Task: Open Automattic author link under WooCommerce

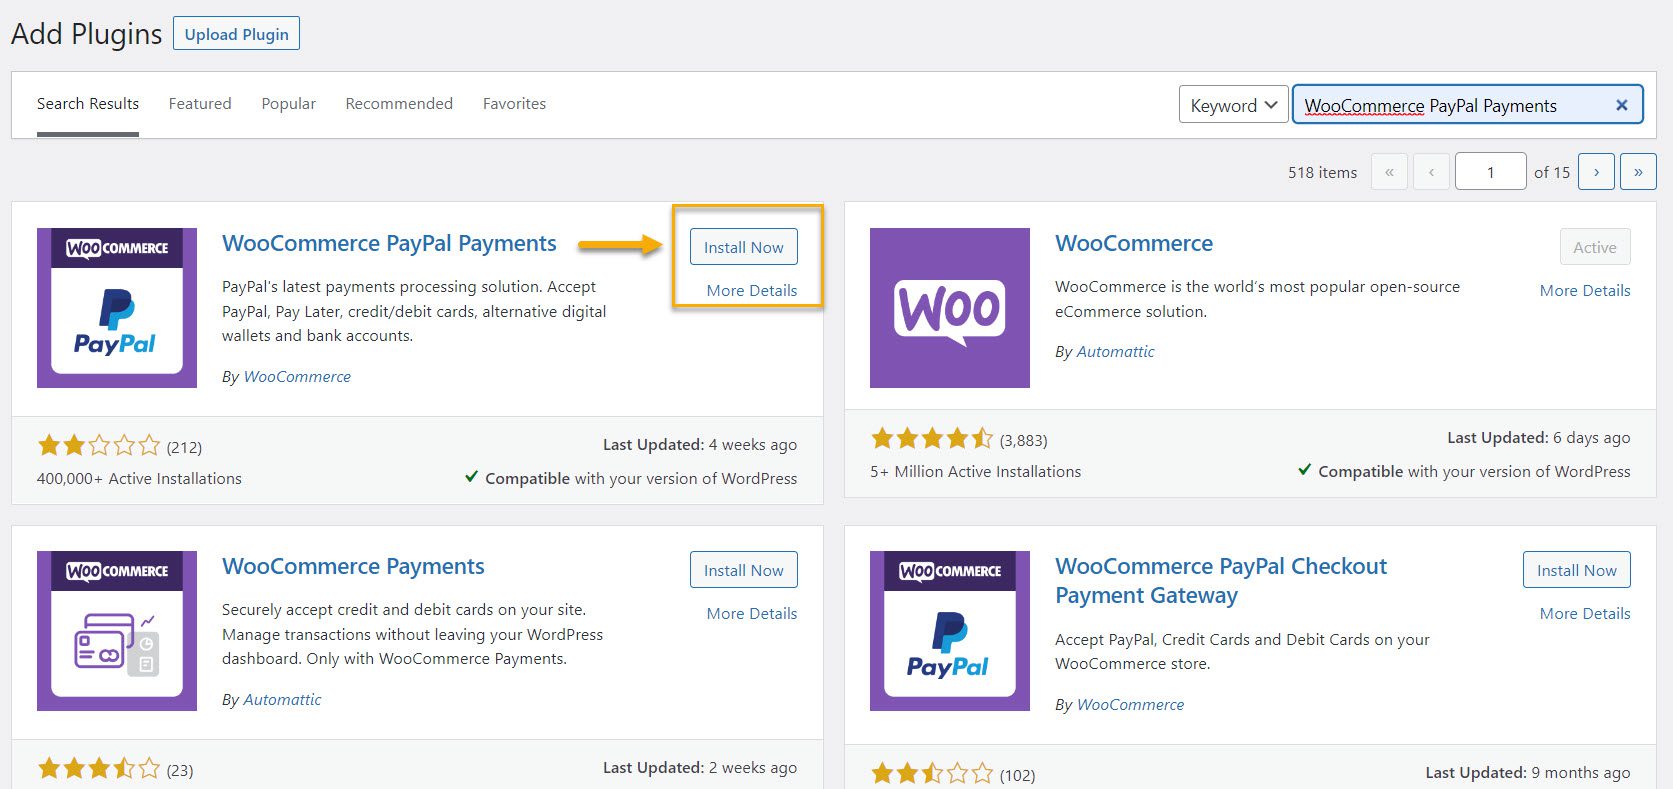Action: pyautogui.click(x=1116, y=352)
